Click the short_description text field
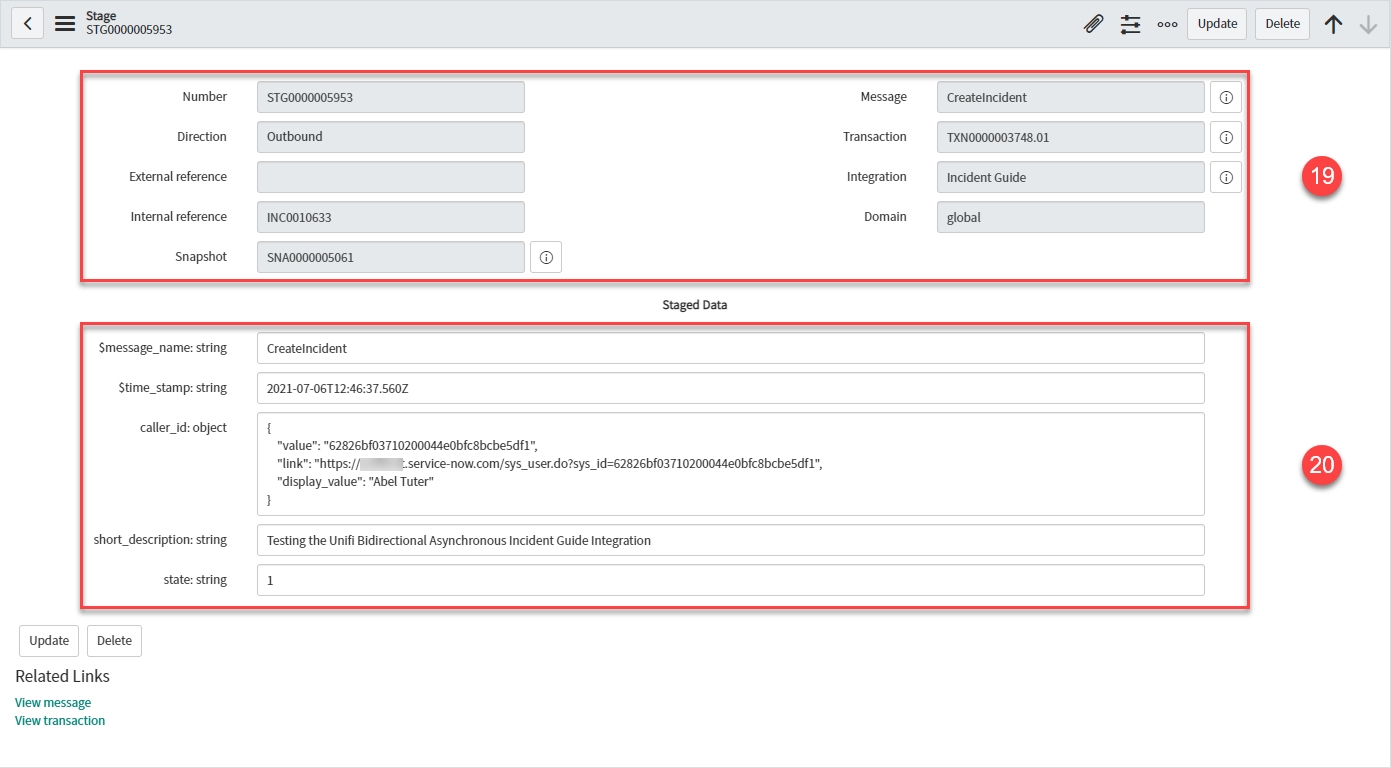Image resolution: width=1391 pixels, height=768 pixels. [x=730, y=540]
